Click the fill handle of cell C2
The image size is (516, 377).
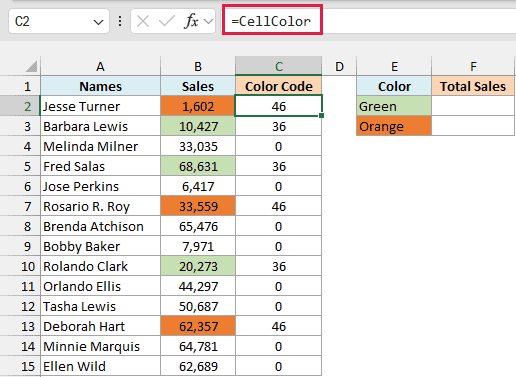(321, 115)
